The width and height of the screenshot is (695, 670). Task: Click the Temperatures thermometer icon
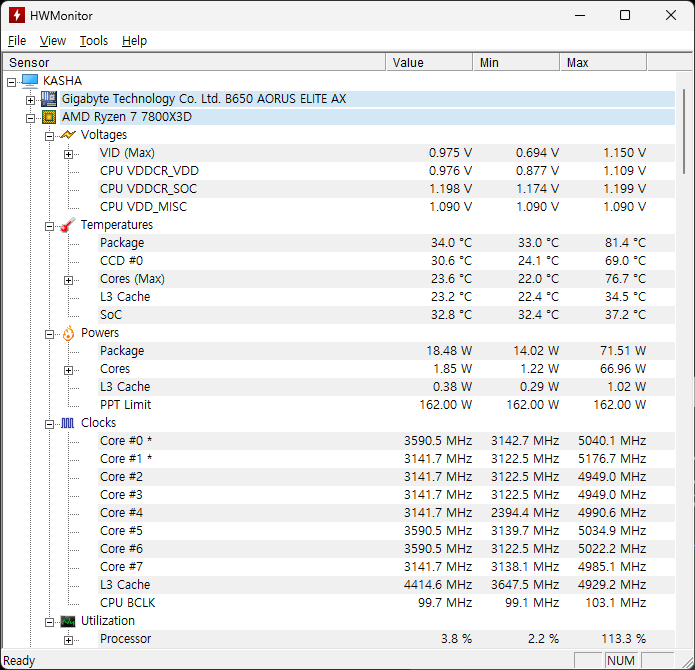point(68,225)
